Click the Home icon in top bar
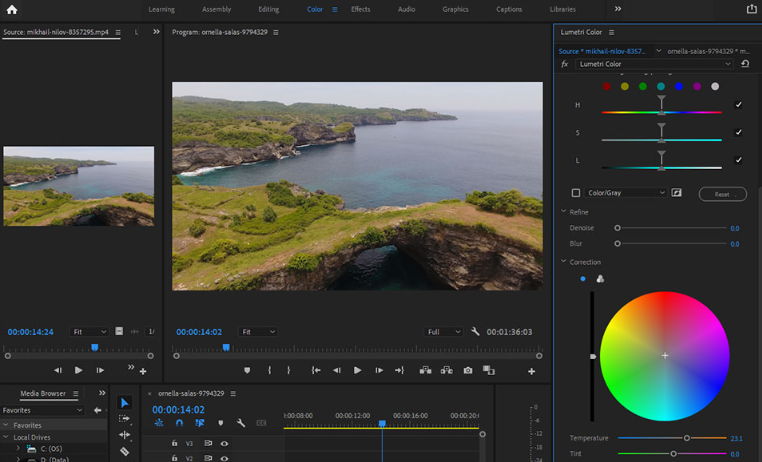 tap(12, 9)
